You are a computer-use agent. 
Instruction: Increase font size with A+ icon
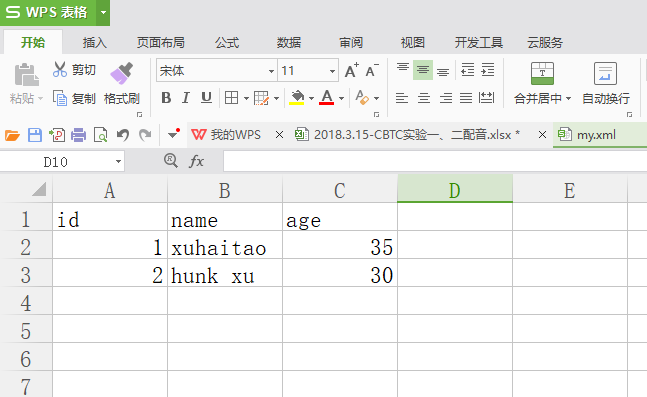352,71
